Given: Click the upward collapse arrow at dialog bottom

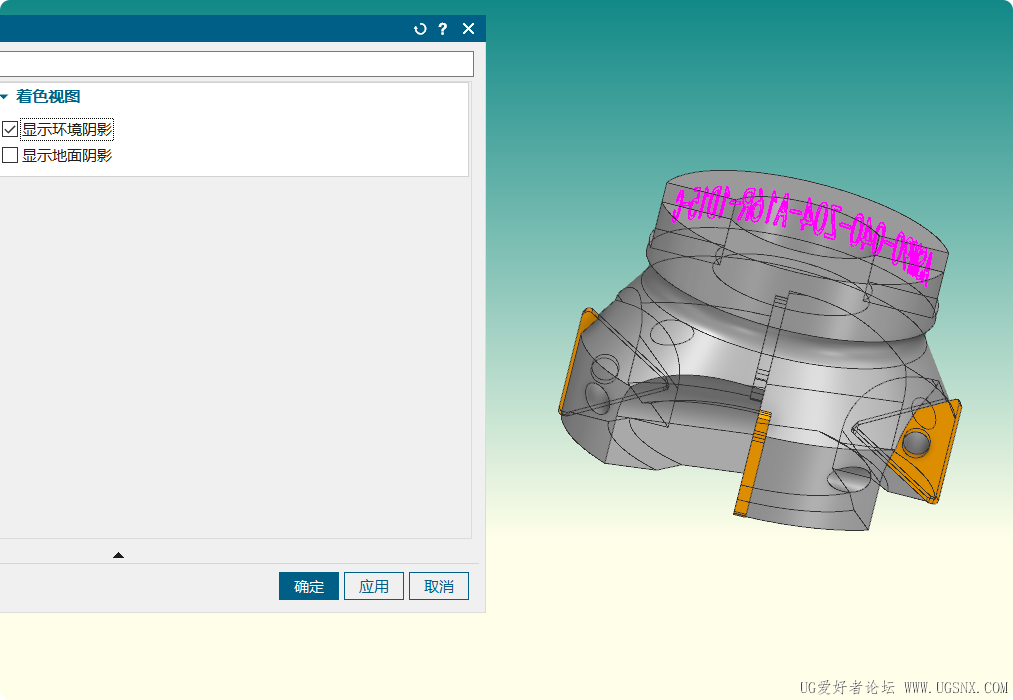Looking at the screenshot, I should pos(119,555).
